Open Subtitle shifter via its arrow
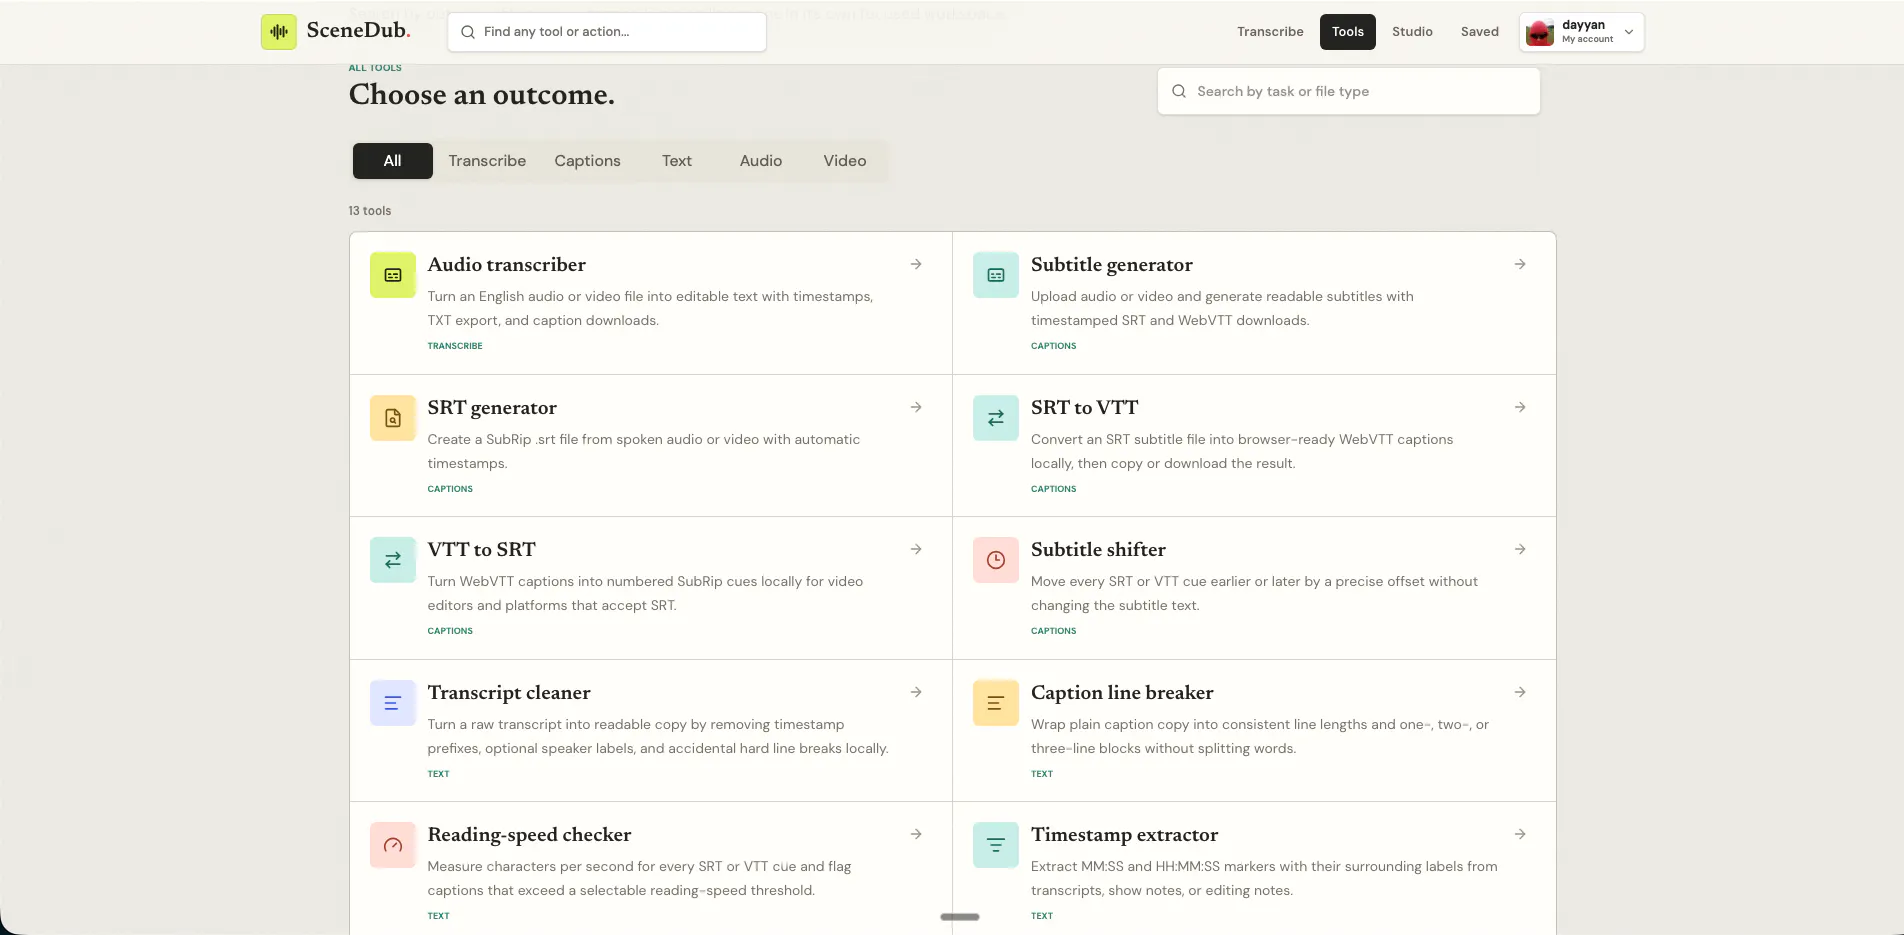This screenshot has width=1904, height=935. [1520, 549]
